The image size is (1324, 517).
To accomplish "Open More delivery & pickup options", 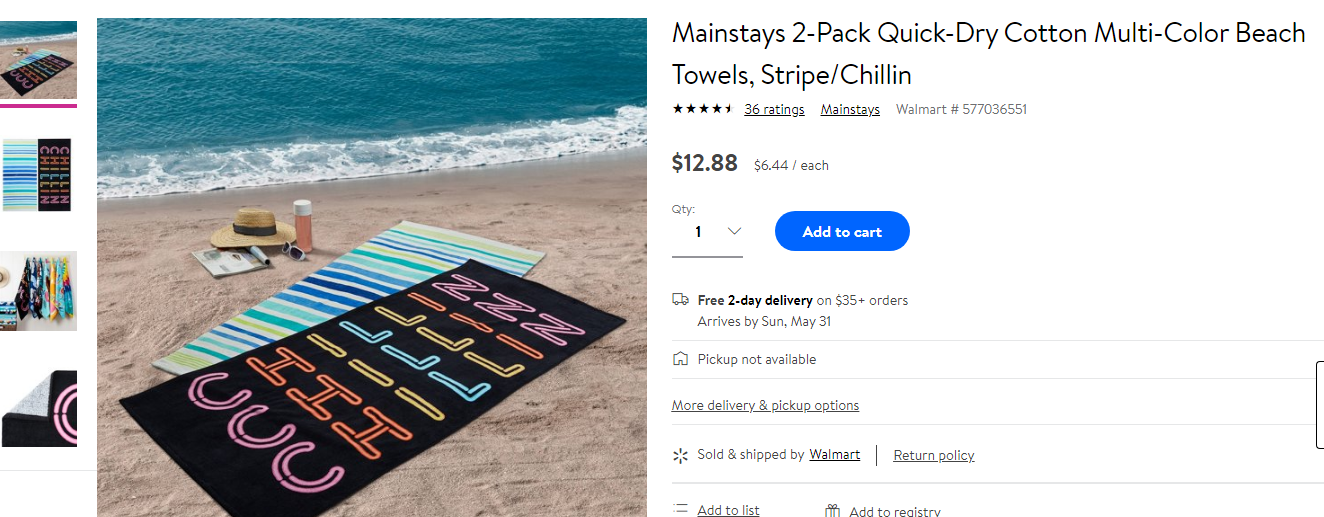I will pos(765,405).
